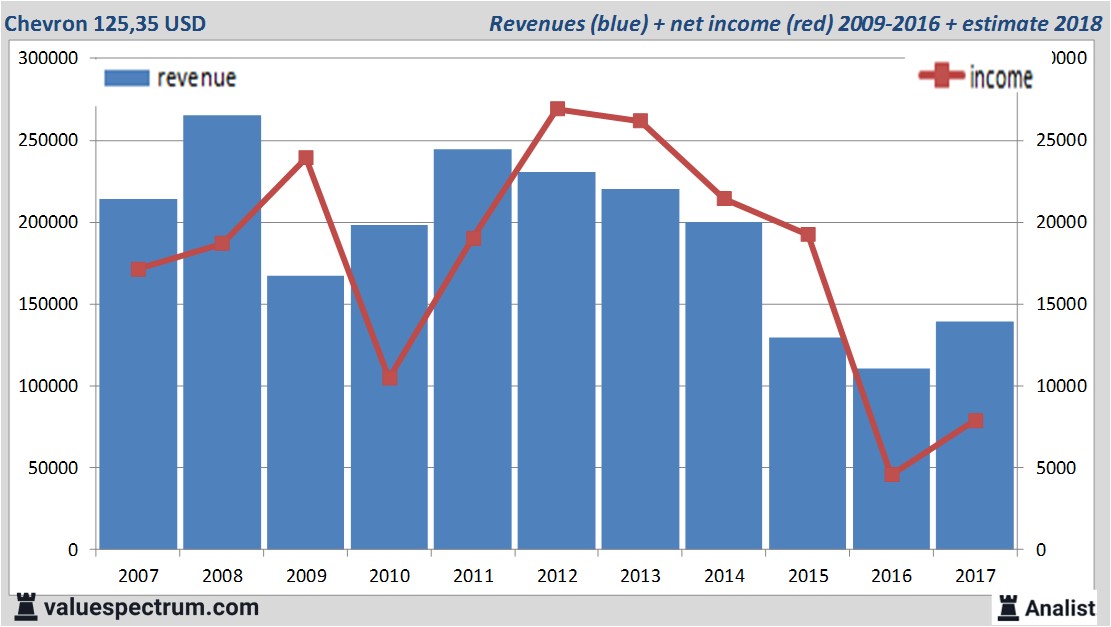This screenshot has width=1111, height=627.
Task: Click the 200000 left axis label
Action: (x=48, y=222)
